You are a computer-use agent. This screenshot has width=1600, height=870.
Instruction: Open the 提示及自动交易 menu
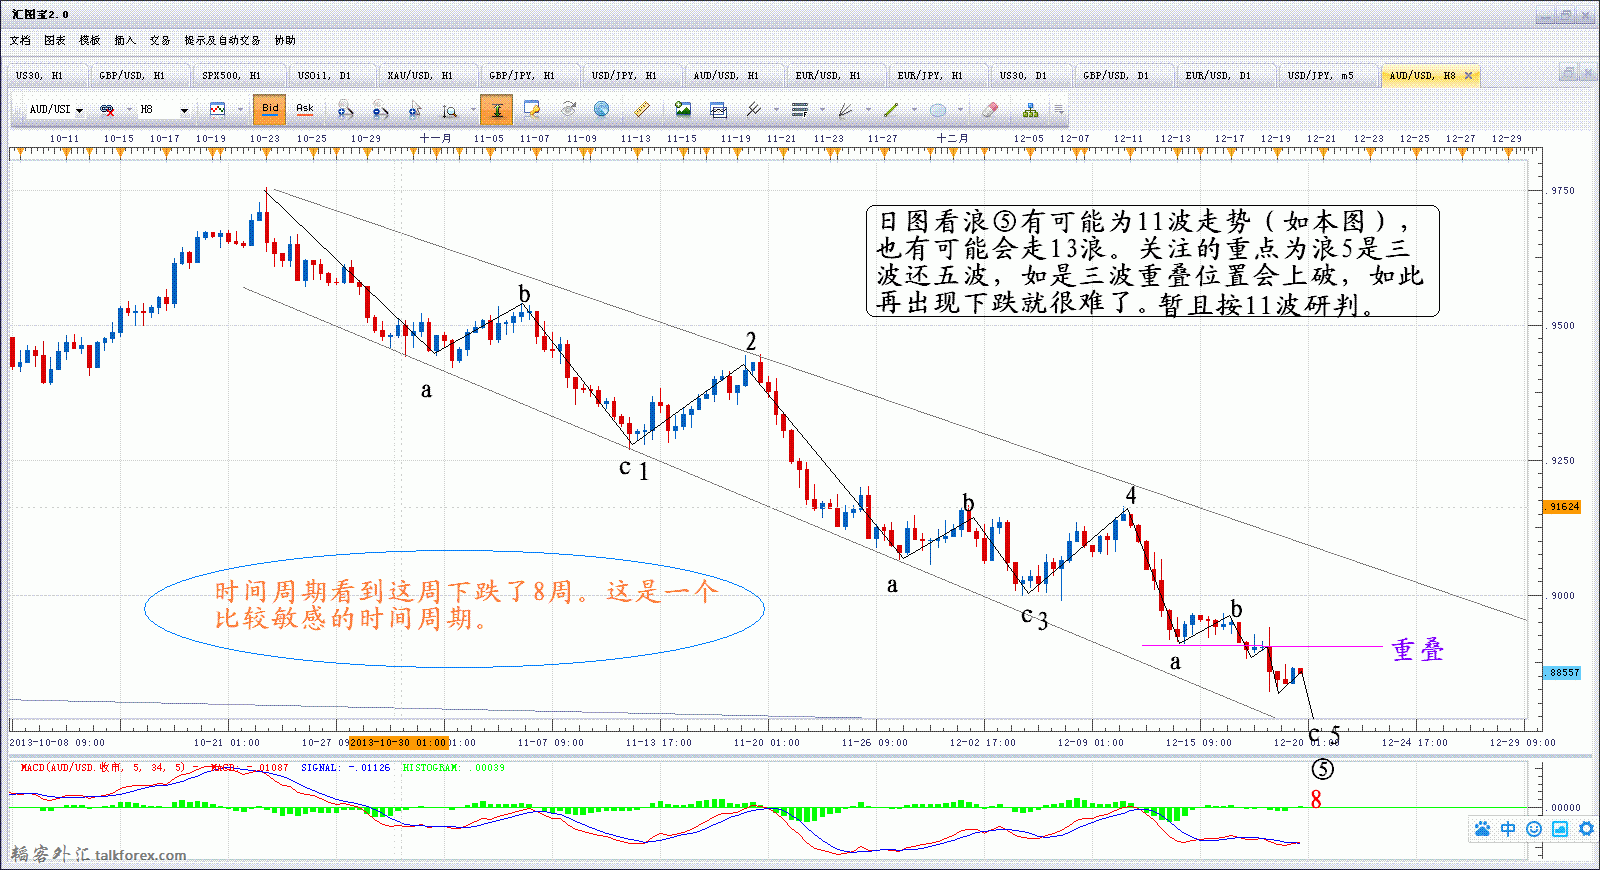point(222,41)
